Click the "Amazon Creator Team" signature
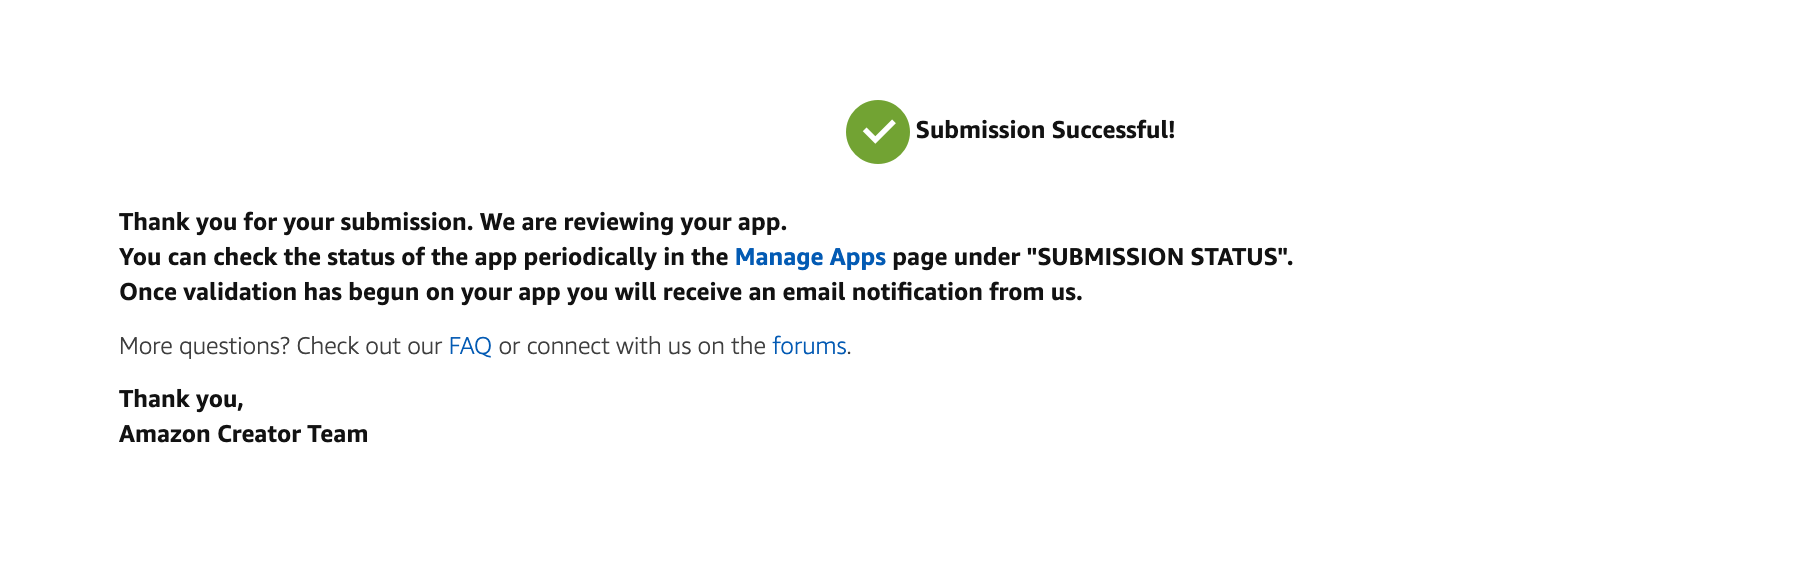Image resolution: width=1793 pixels, height=572 pixels. click(243, 434)
